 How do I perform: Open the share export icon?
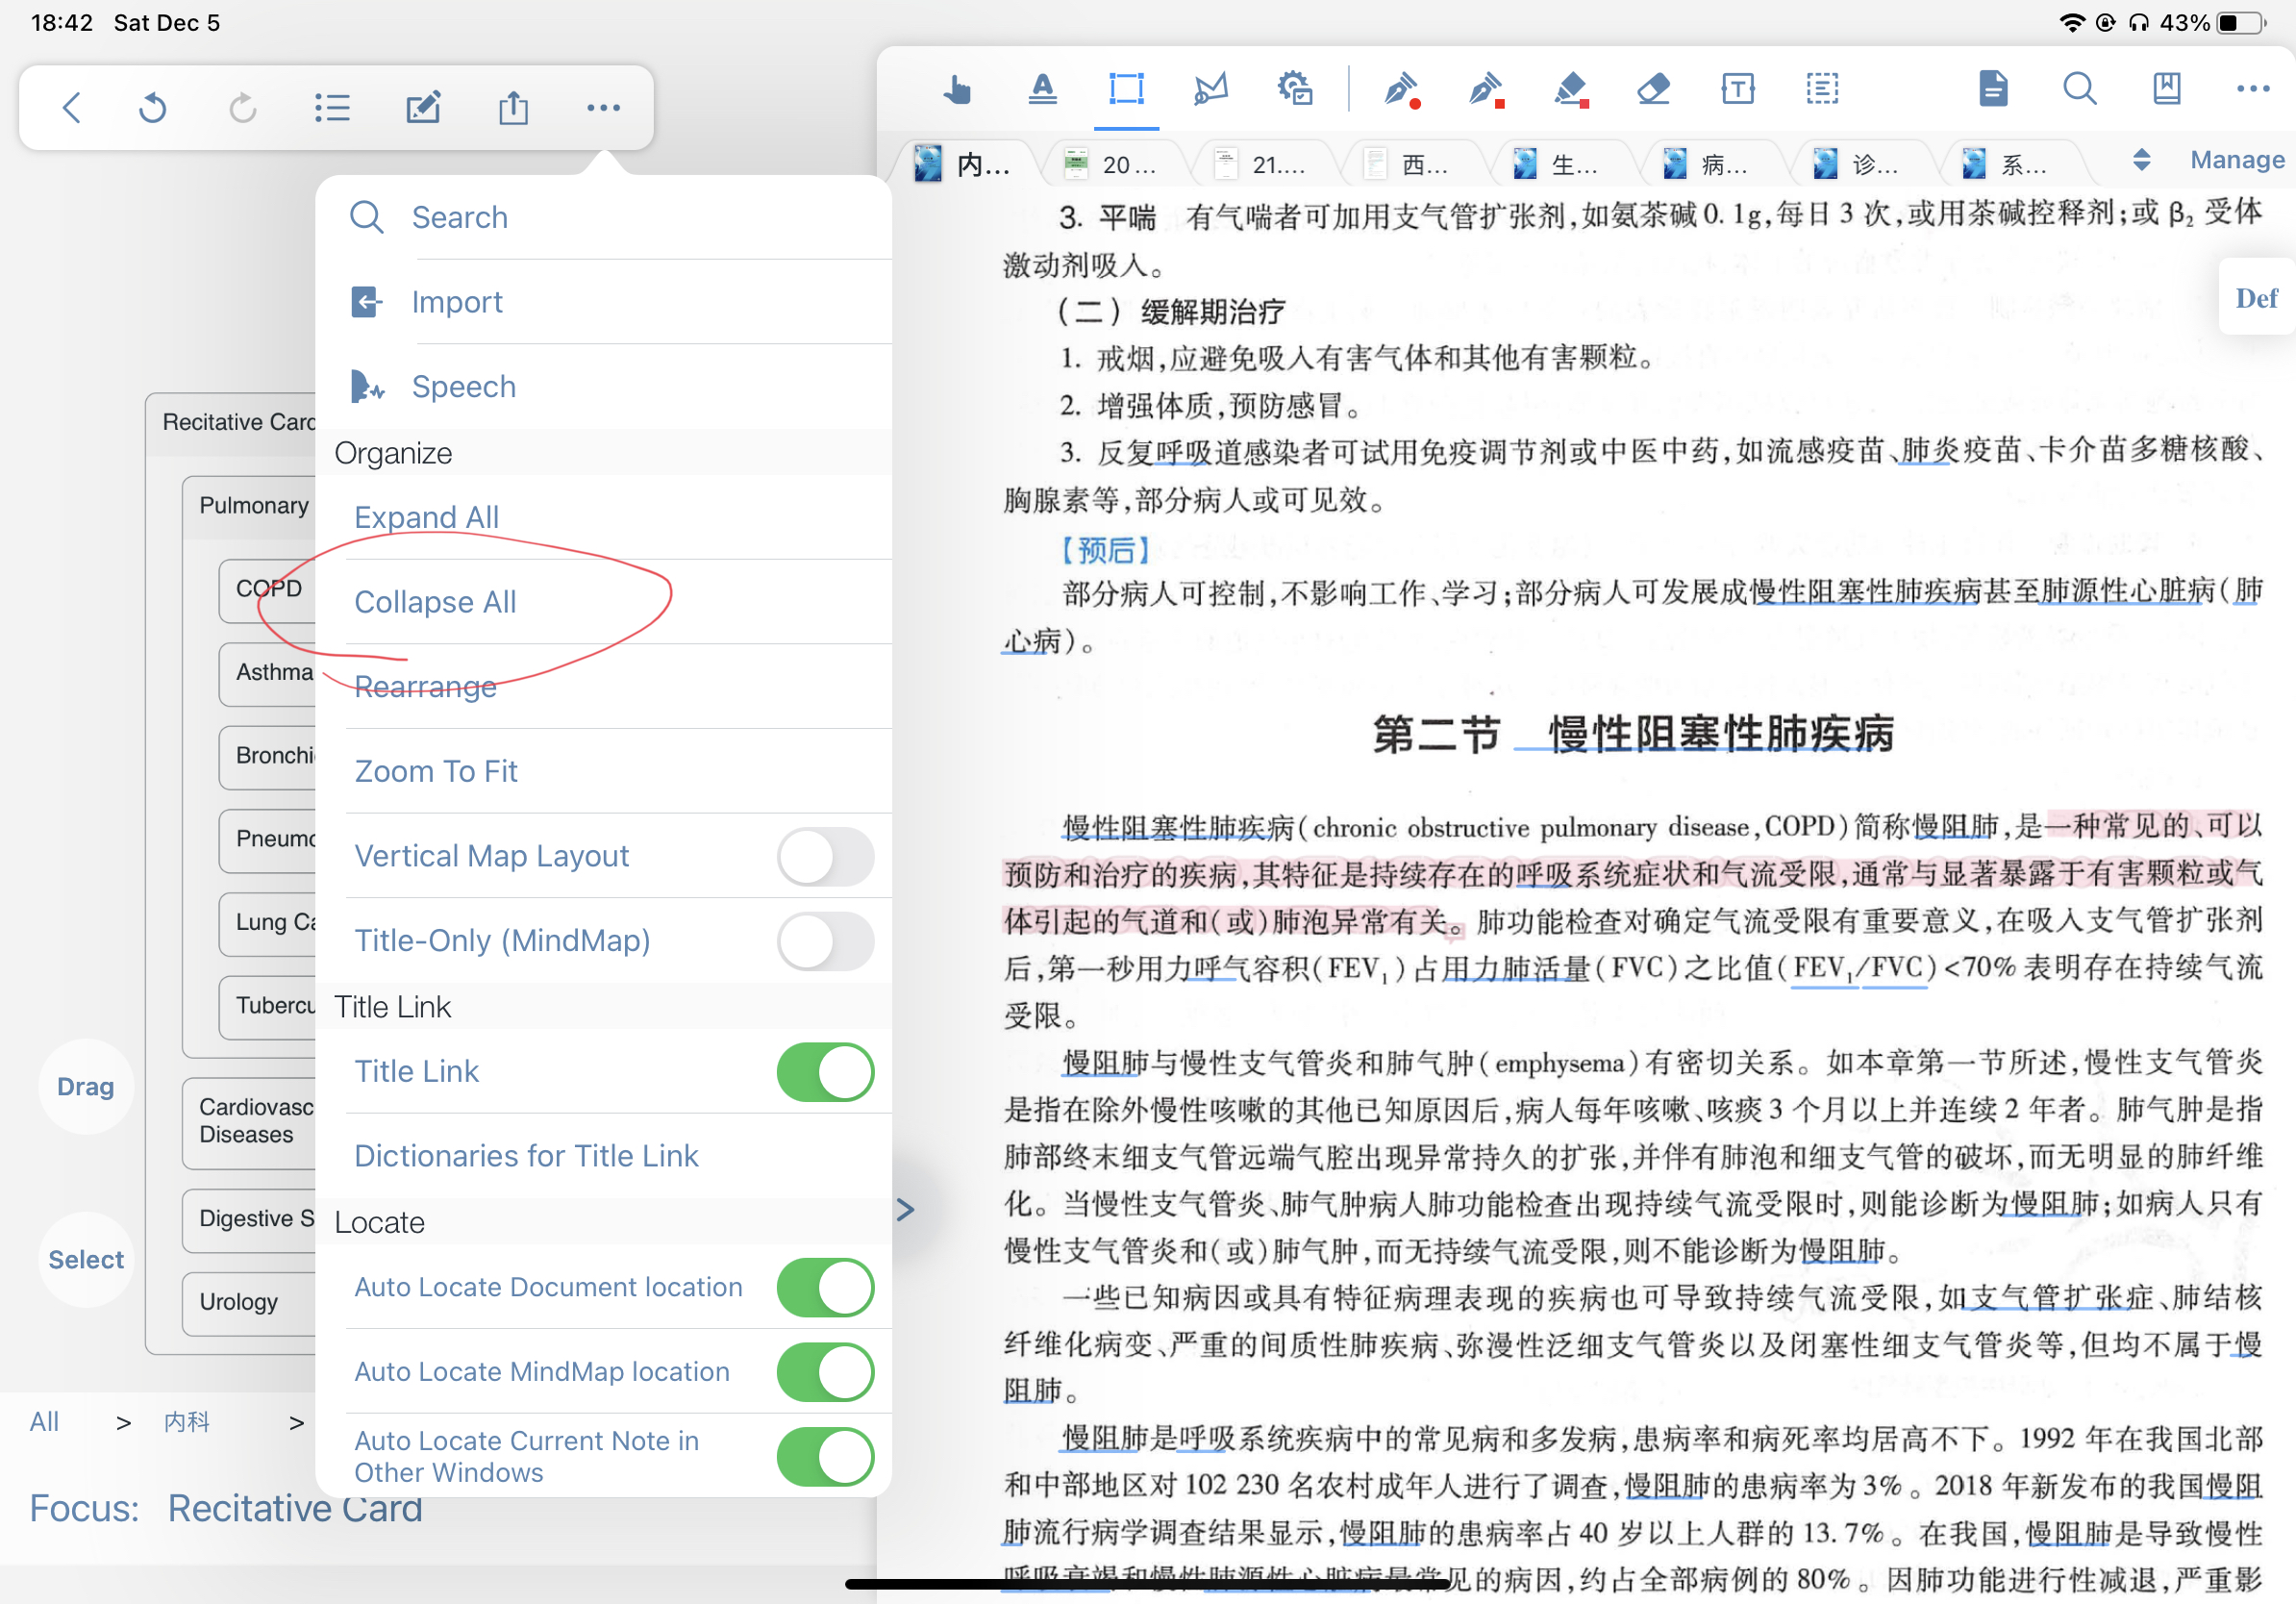[x=513, y=107]
